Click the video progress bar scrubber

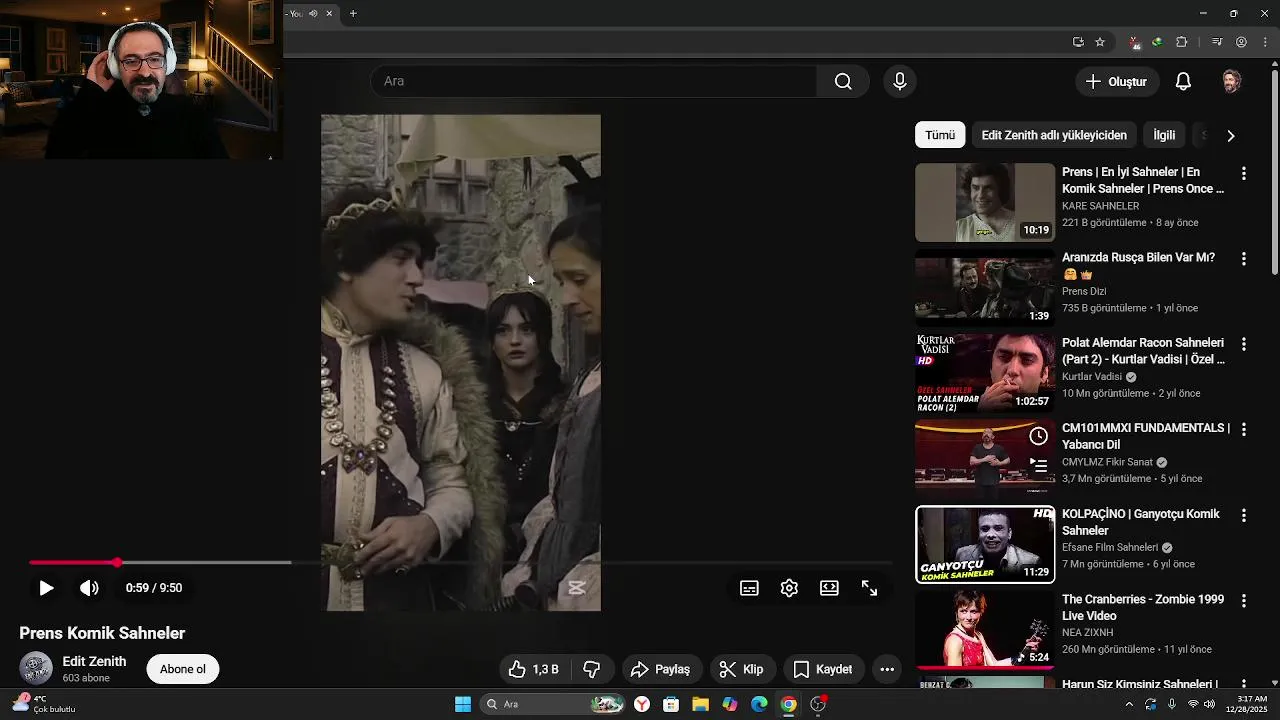[x=117, y=563]
